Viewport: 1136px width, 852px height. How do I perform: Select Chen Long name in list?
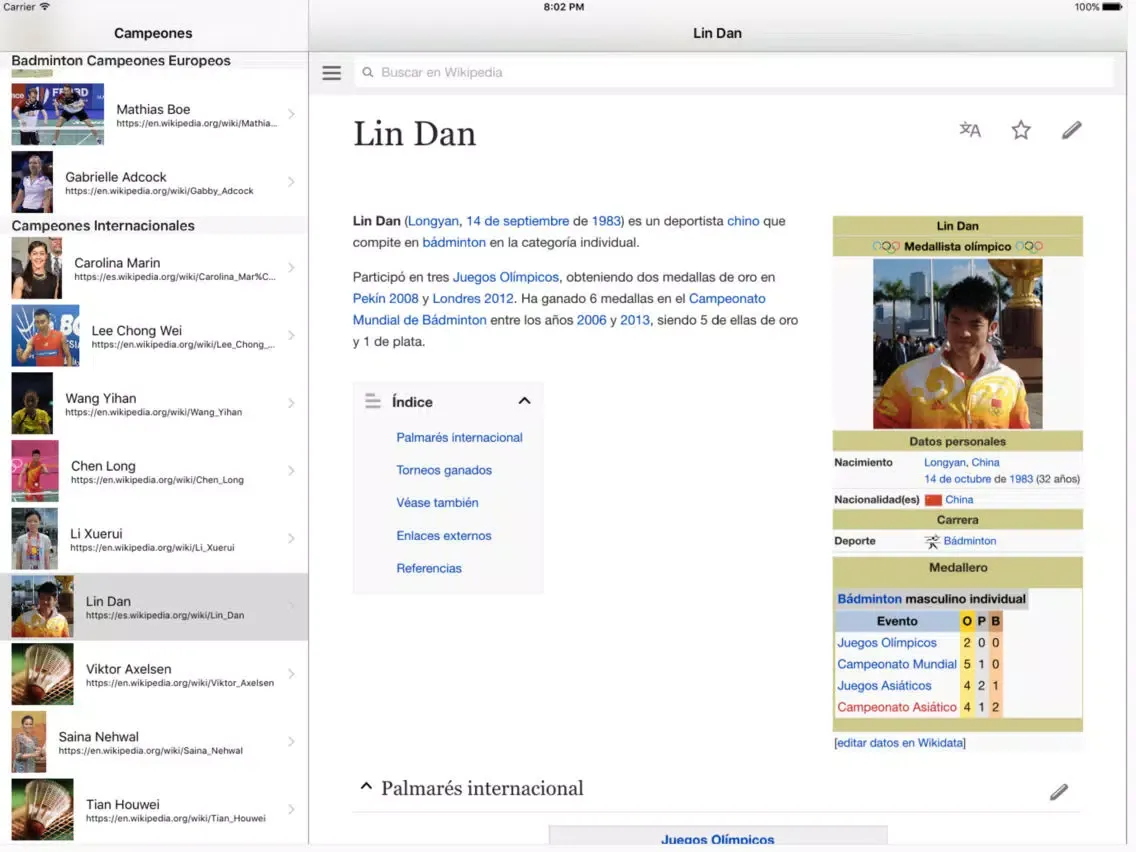click(103, 466)
